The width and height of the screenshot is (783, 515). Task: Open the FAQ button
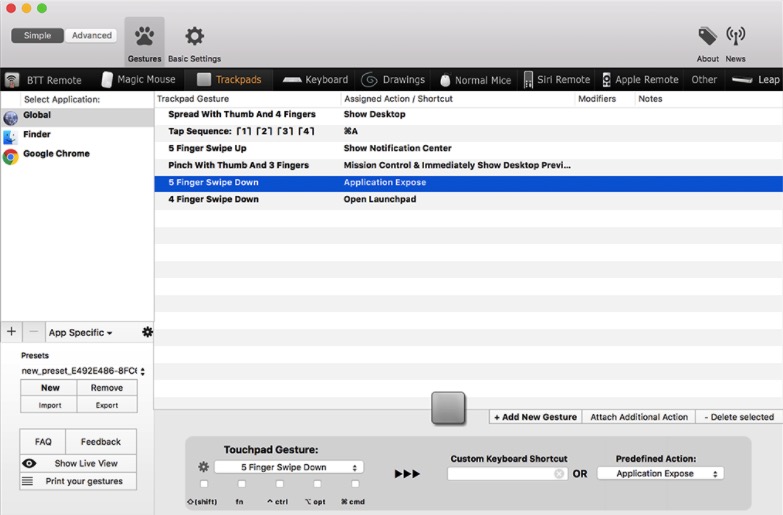(43, 442)
